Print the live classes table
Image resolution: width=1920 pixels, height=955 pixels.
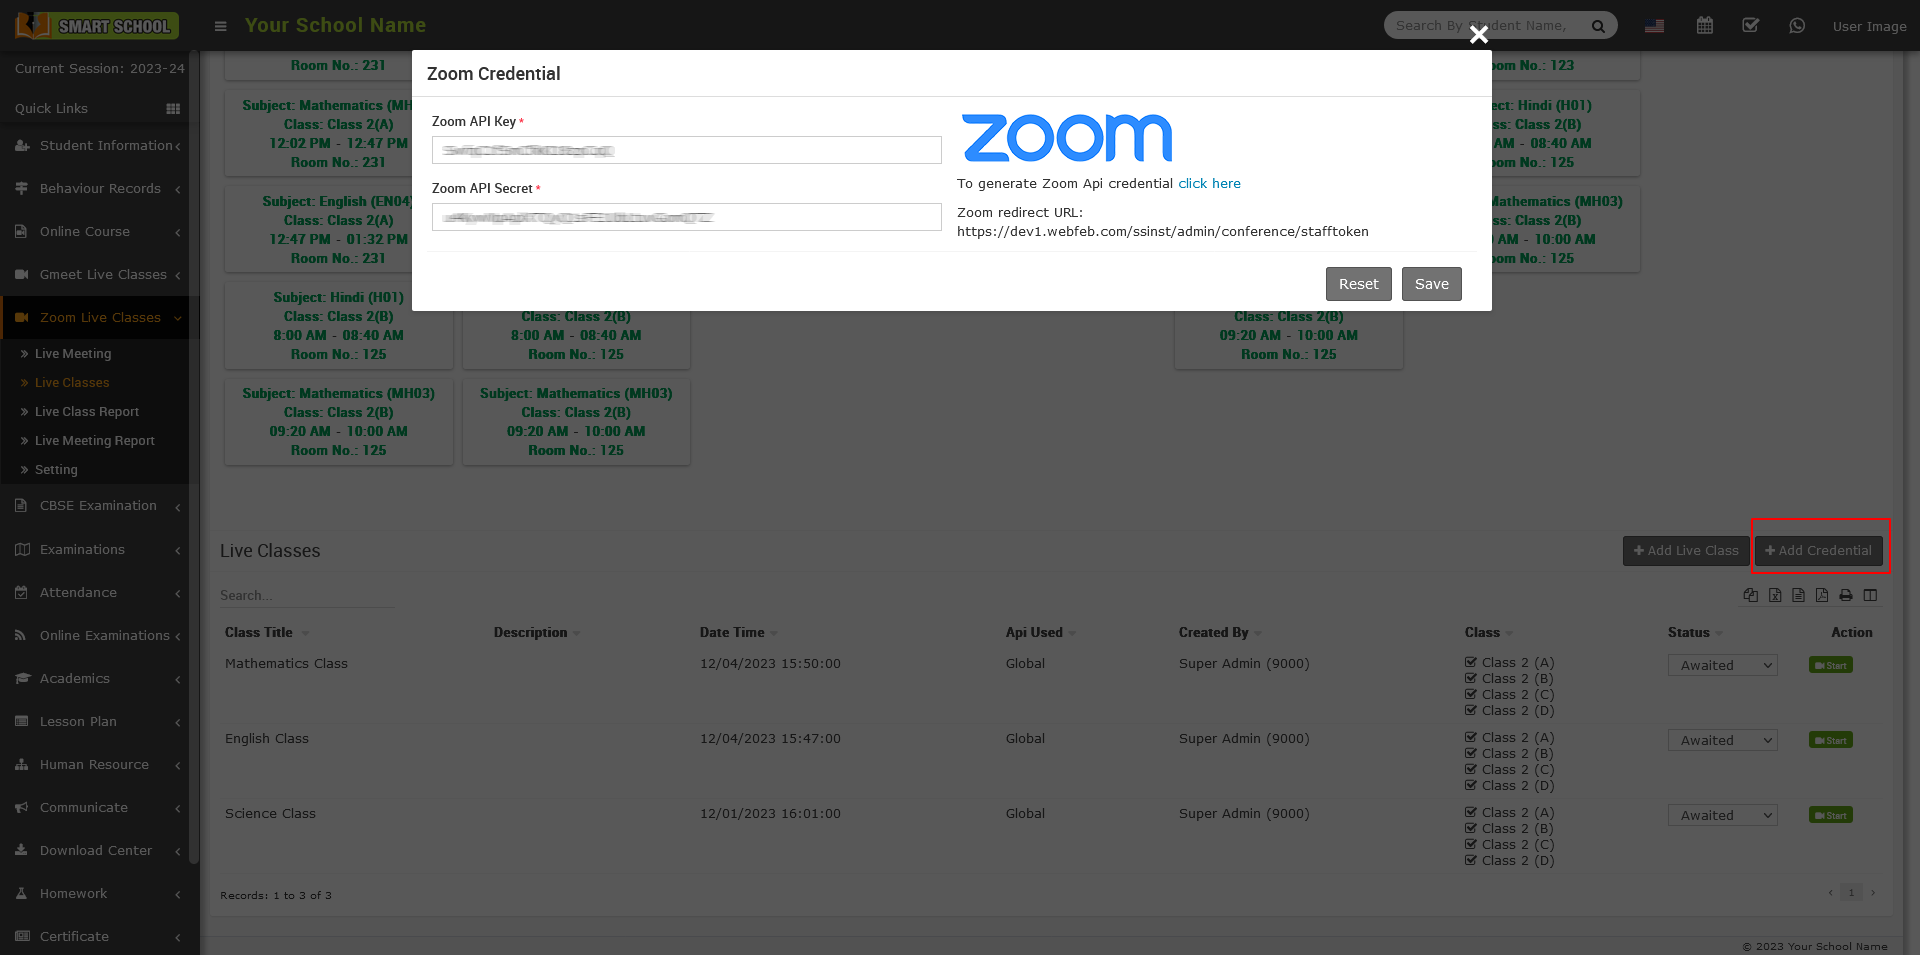pos(1846,595)
